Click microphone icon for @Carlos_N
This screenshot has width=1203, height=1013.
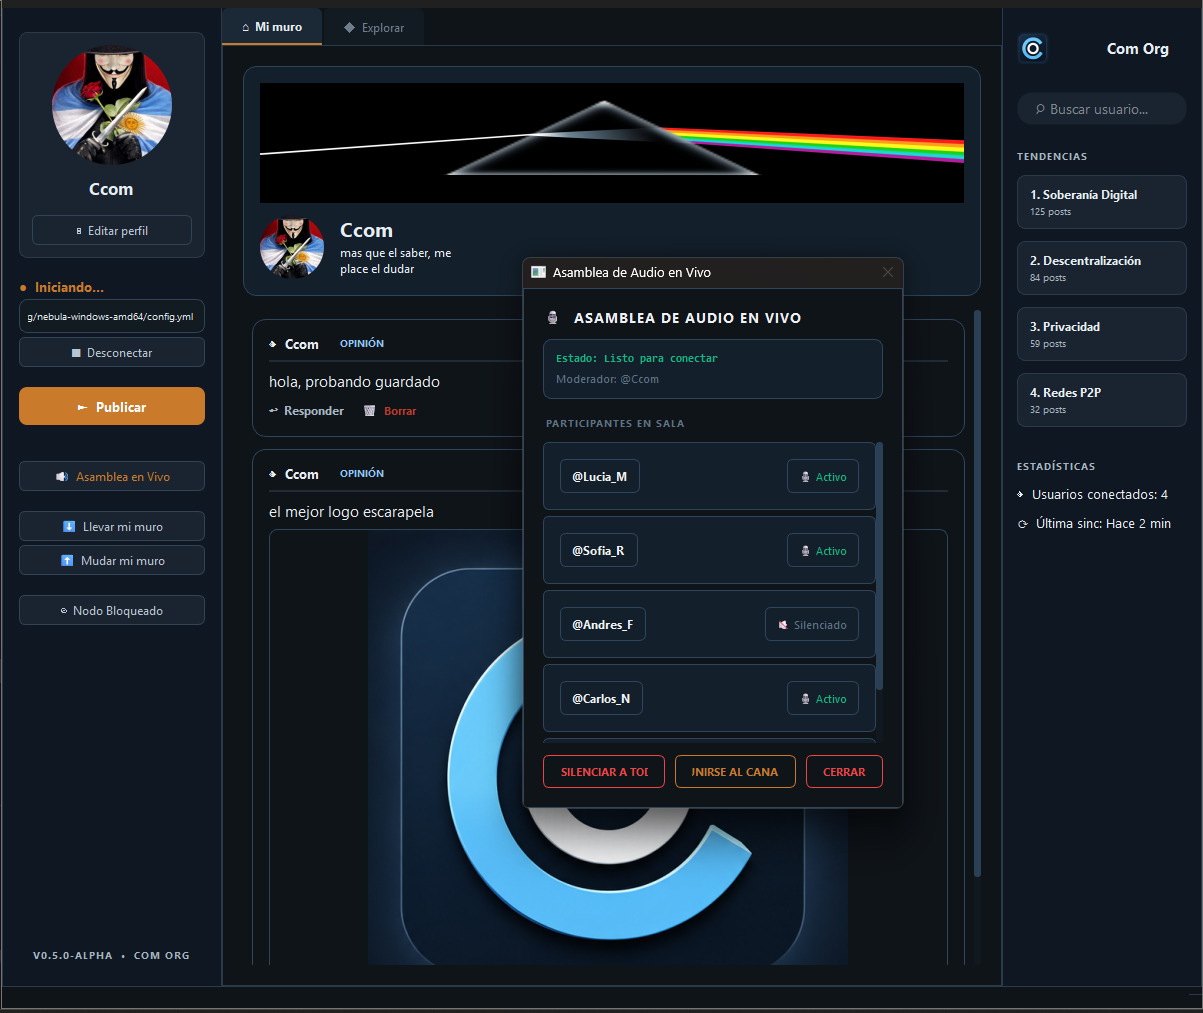coord(805,699)
